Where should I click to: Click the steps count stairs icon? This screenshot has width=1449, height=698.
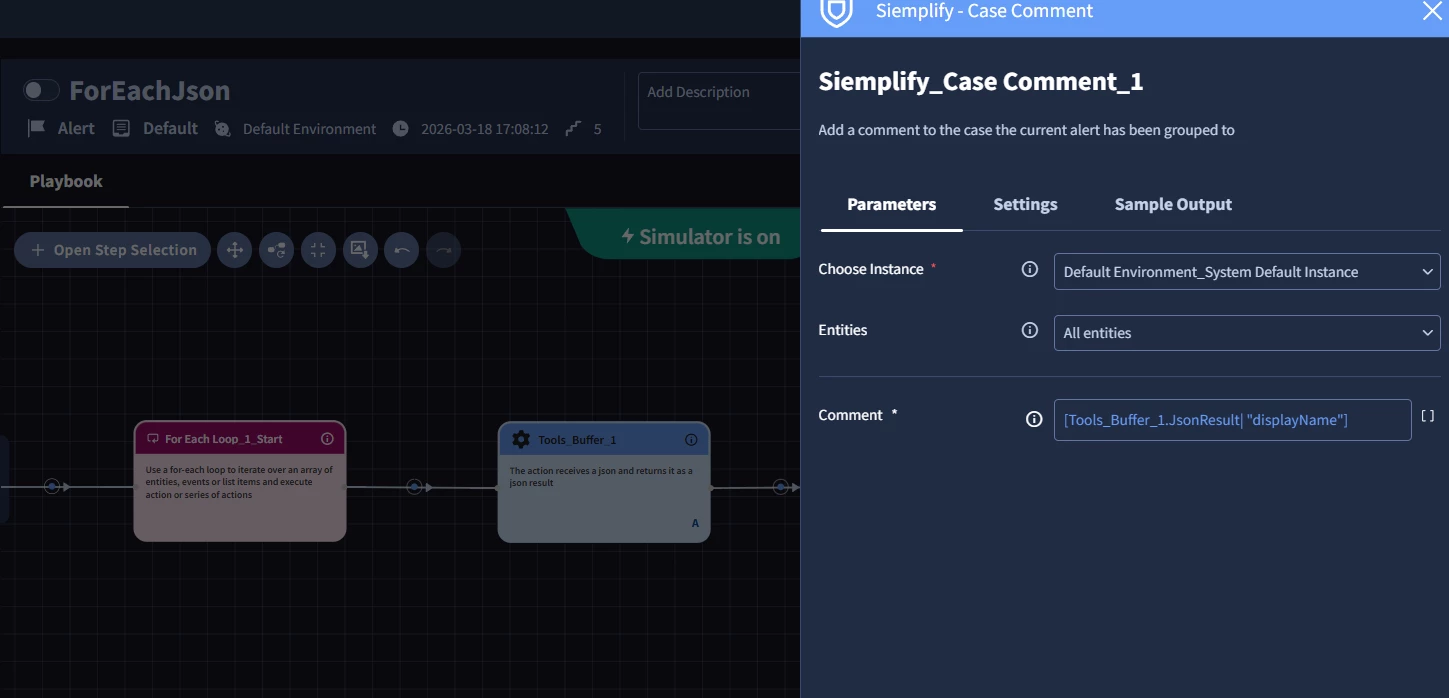pos(573,129)
